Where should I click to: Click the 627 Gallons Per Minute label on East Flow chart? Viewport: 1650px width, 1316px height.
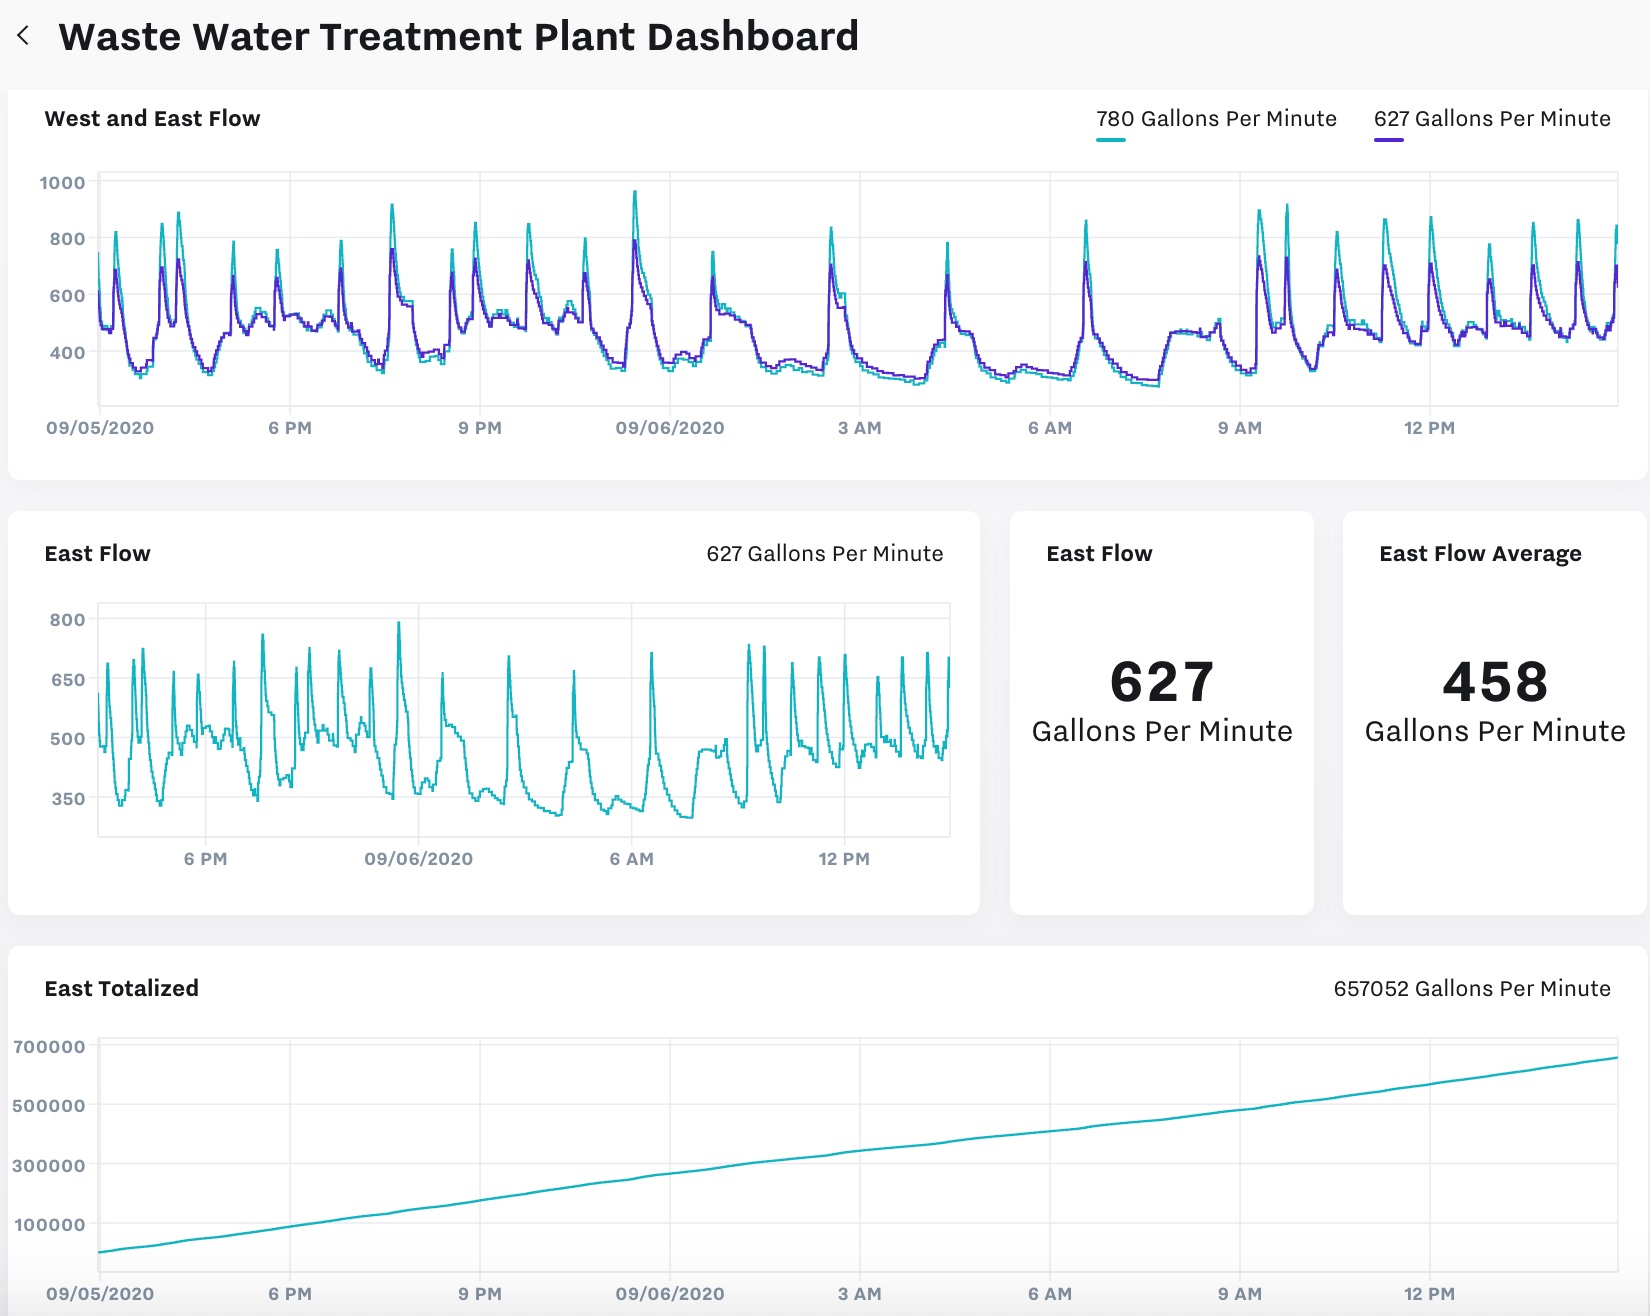825,553
